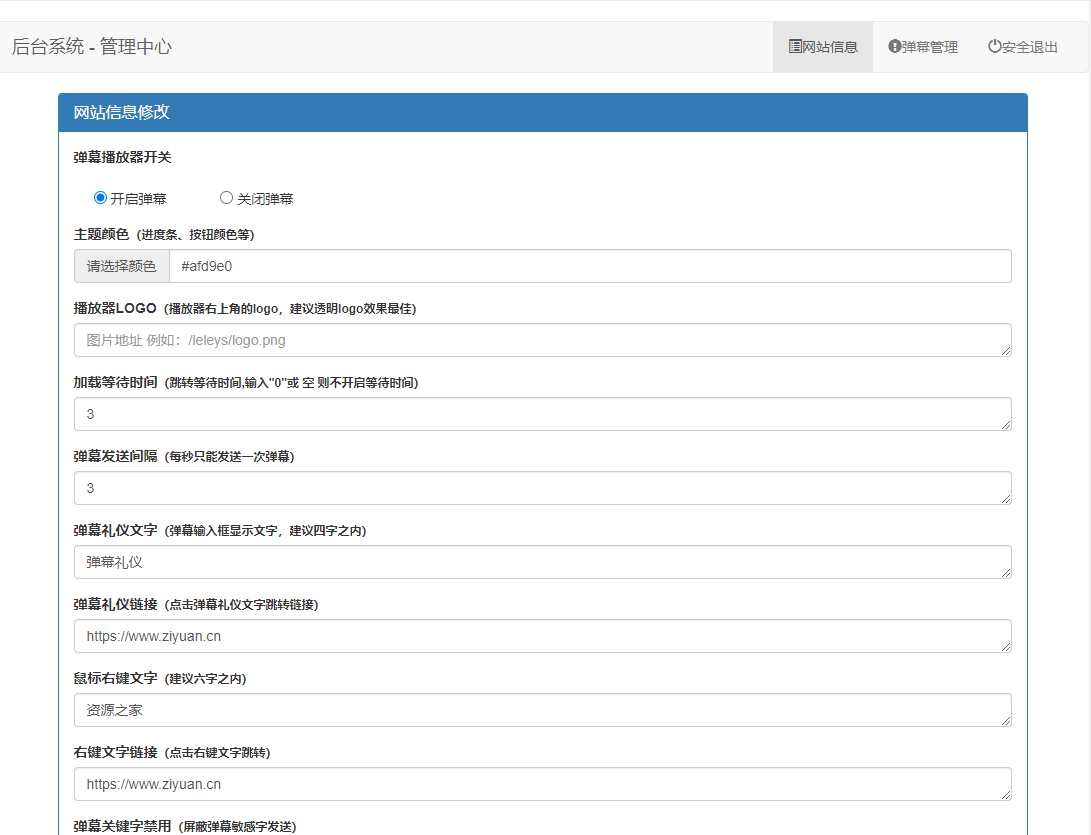Select the 开启弹幕 radio button

99,197
